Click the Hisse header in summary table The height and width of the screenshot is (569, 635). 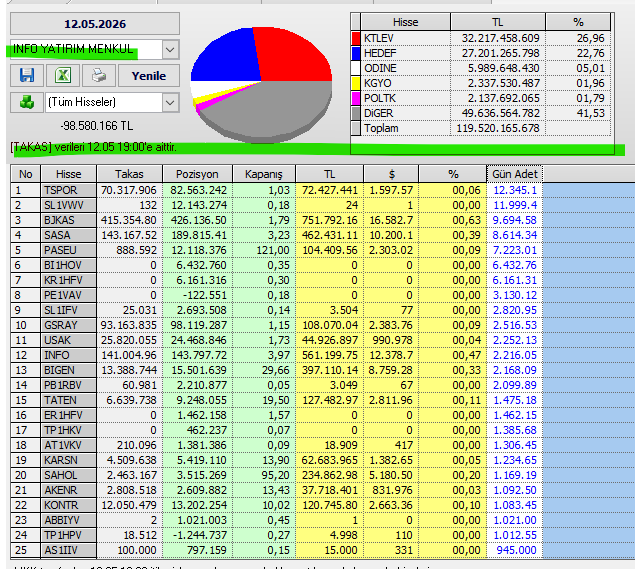405,22
